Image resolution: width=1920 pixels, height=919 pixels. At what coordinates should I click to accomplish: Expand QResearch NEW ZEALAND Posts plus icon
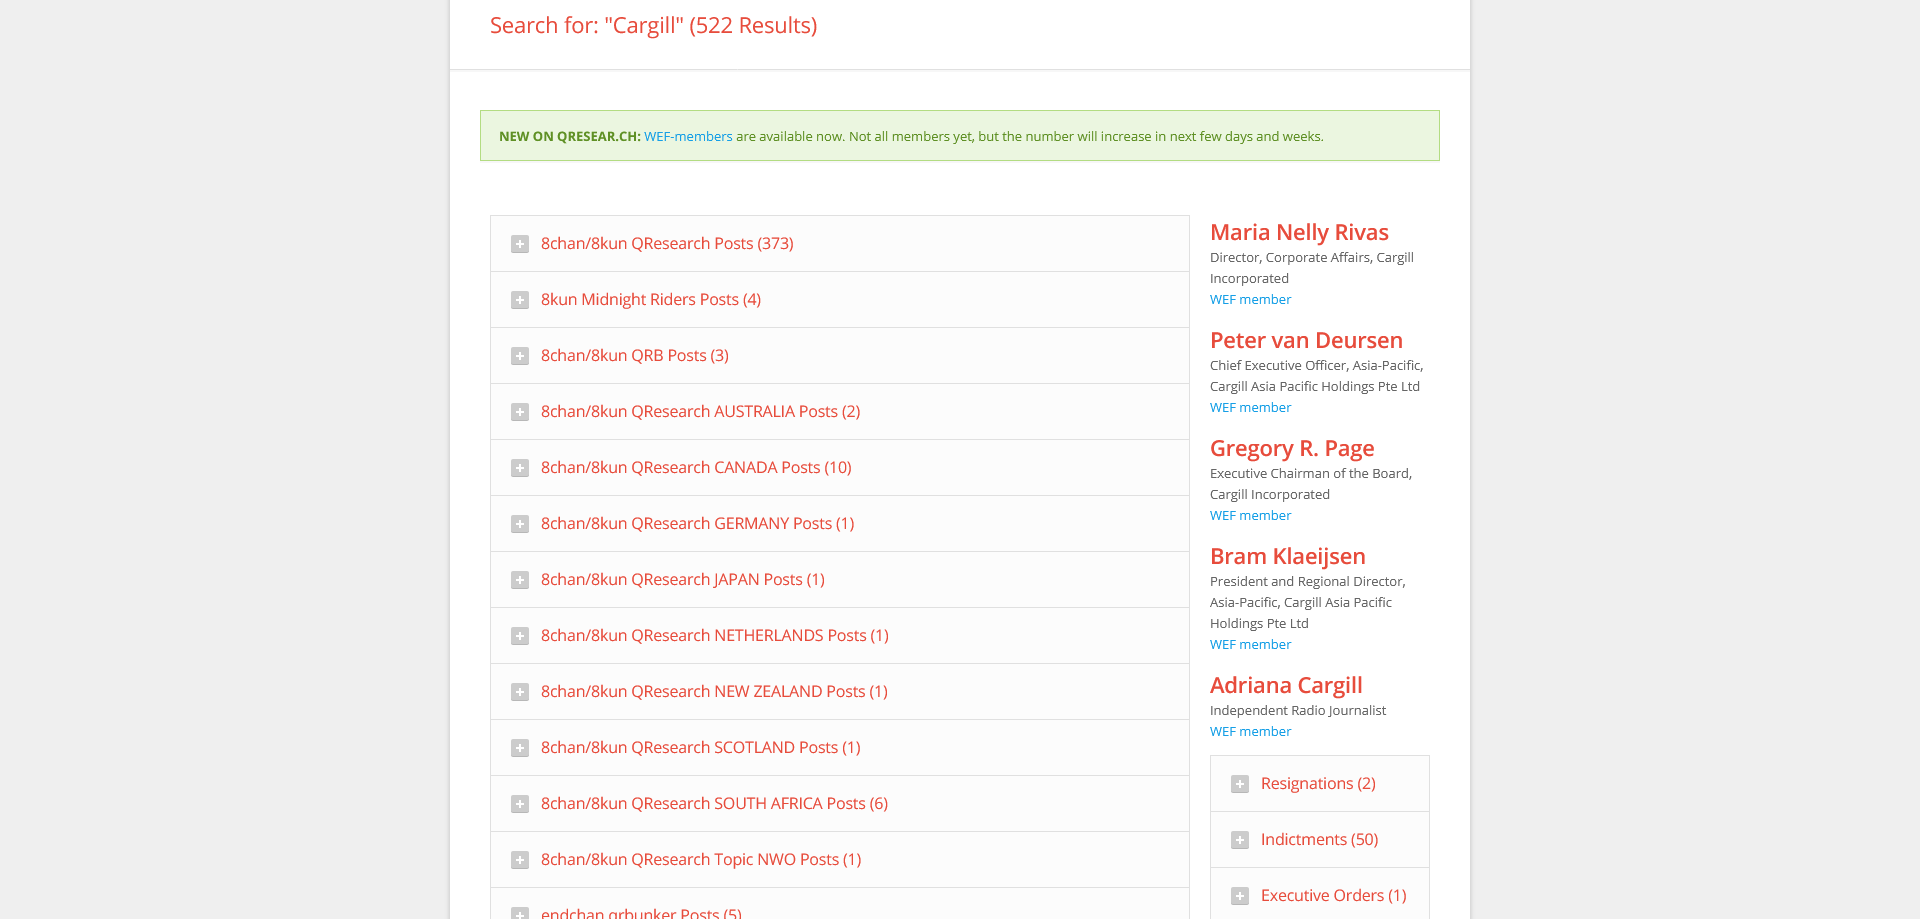pos(520,692)
